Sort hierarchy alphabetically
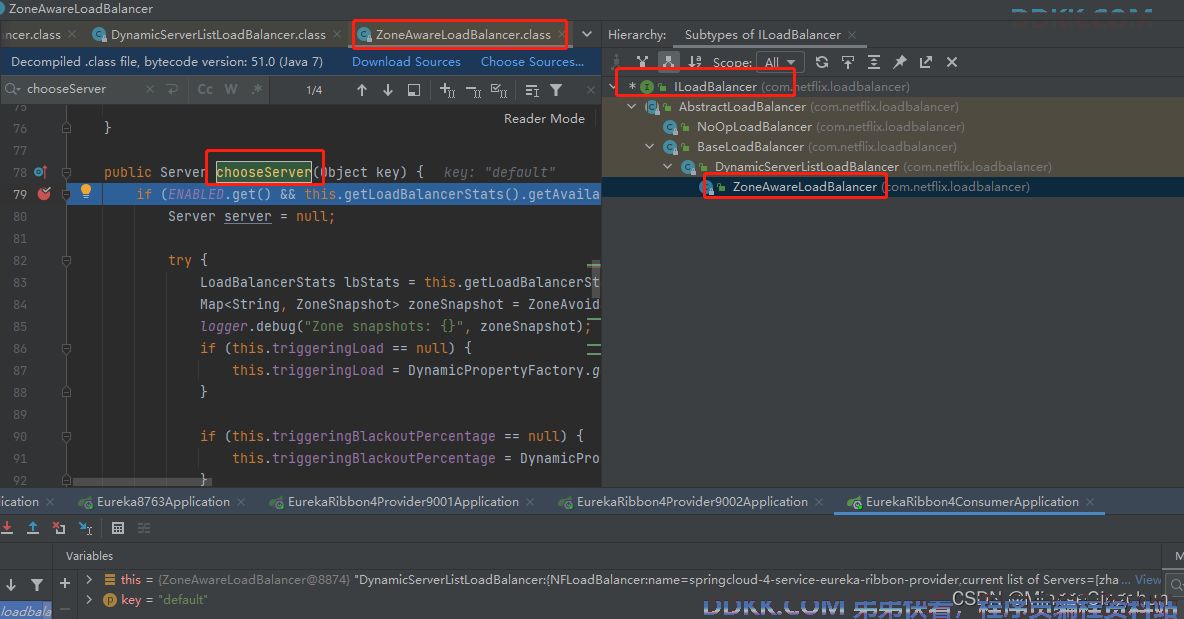Image resolution: width=1184 pixels, height=619 pixels. click(695, 62)
